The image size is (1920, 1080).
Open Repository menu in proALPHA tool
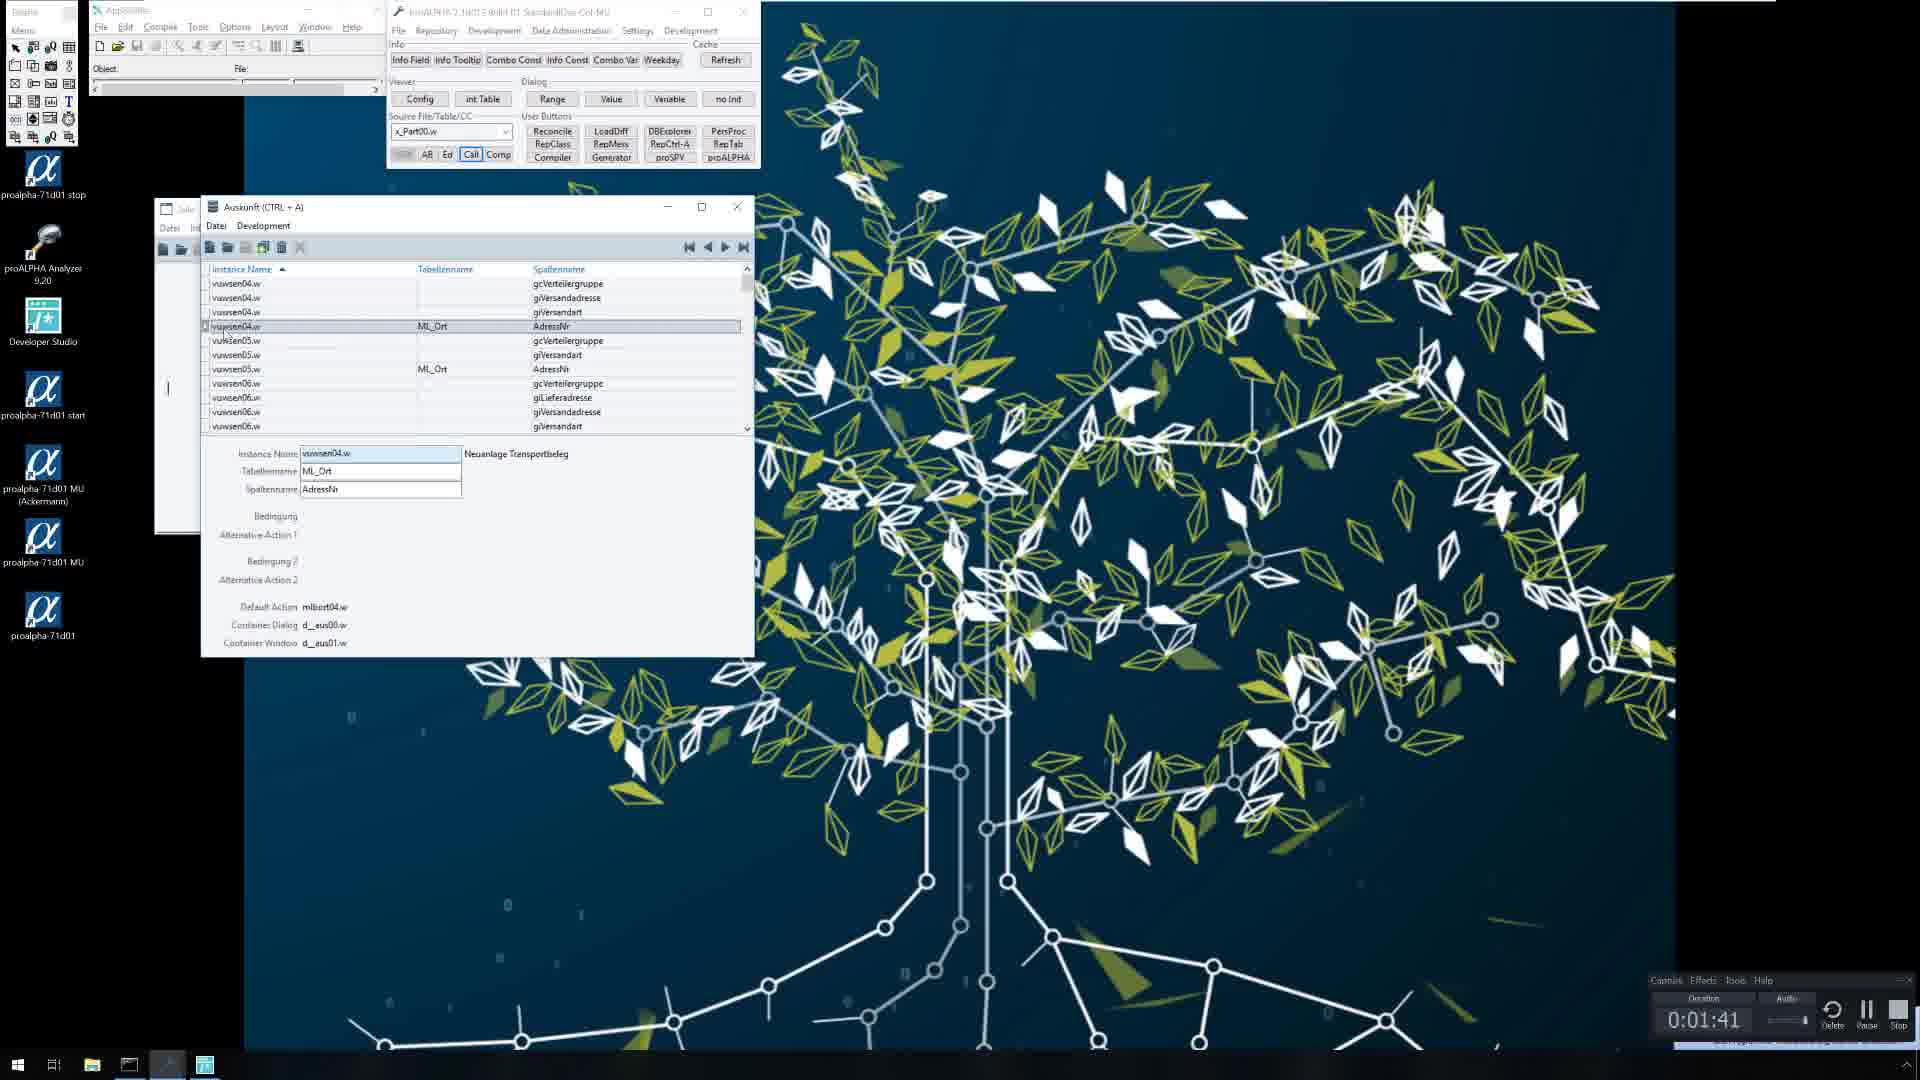pyautogui.click(x=436, y=31)
